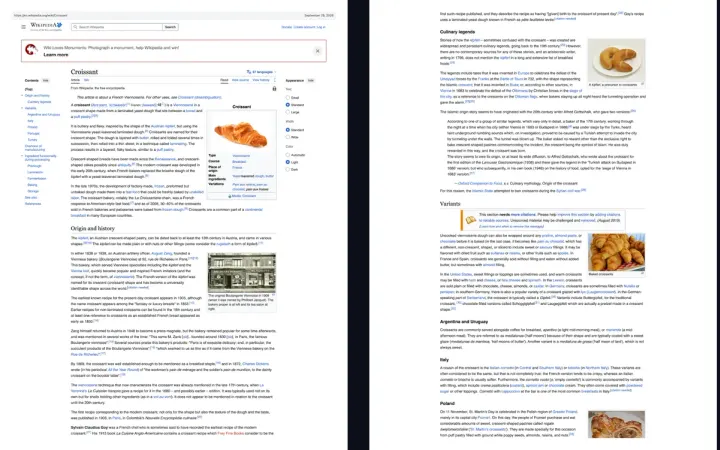Open the baked croissants image
The width and height of the screenshot is (720, 450).
click(616, 253)
